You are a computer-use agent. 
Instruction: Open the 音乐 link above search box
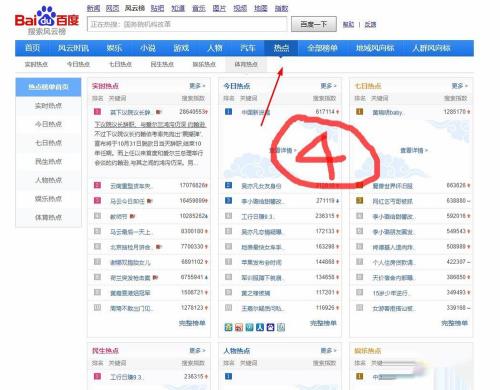click(x=199, y=8)
